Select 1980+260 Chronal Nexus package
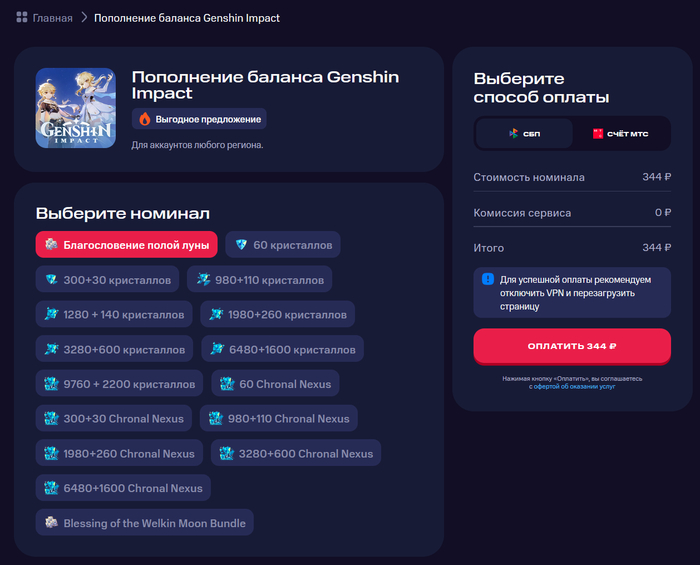Viewport: 700px width, 565px height. pos(118,453)
